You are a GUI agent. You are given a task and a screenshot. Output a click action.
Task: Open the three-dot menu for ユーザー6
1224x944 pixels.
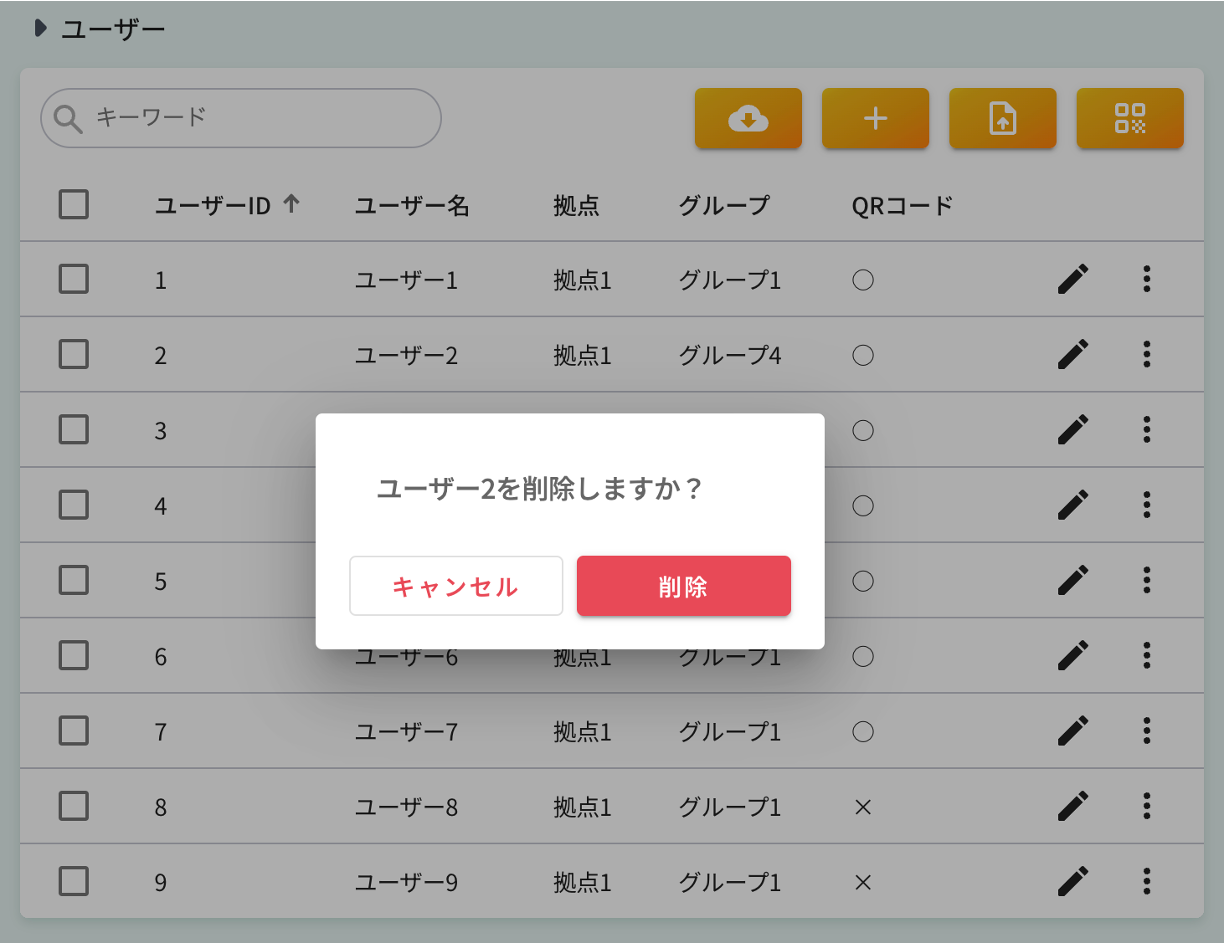(x=1146, y=656)
